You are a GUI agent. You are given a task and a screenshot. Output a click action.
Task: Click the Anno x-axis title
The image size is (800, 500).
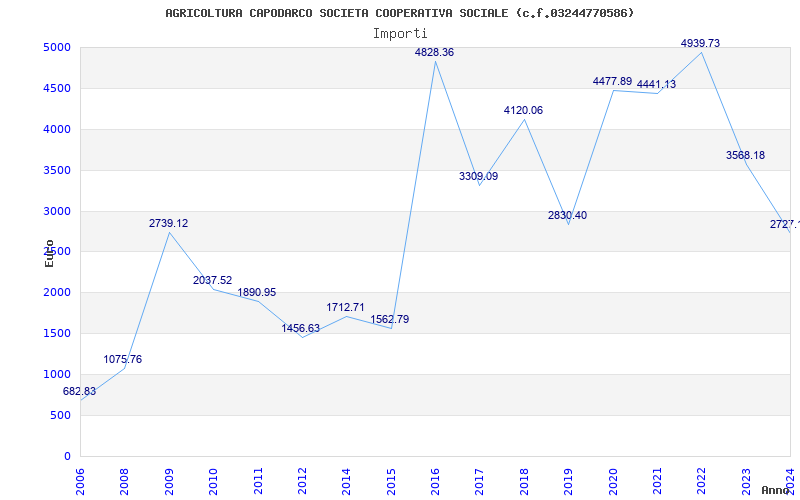coord(776,490)
